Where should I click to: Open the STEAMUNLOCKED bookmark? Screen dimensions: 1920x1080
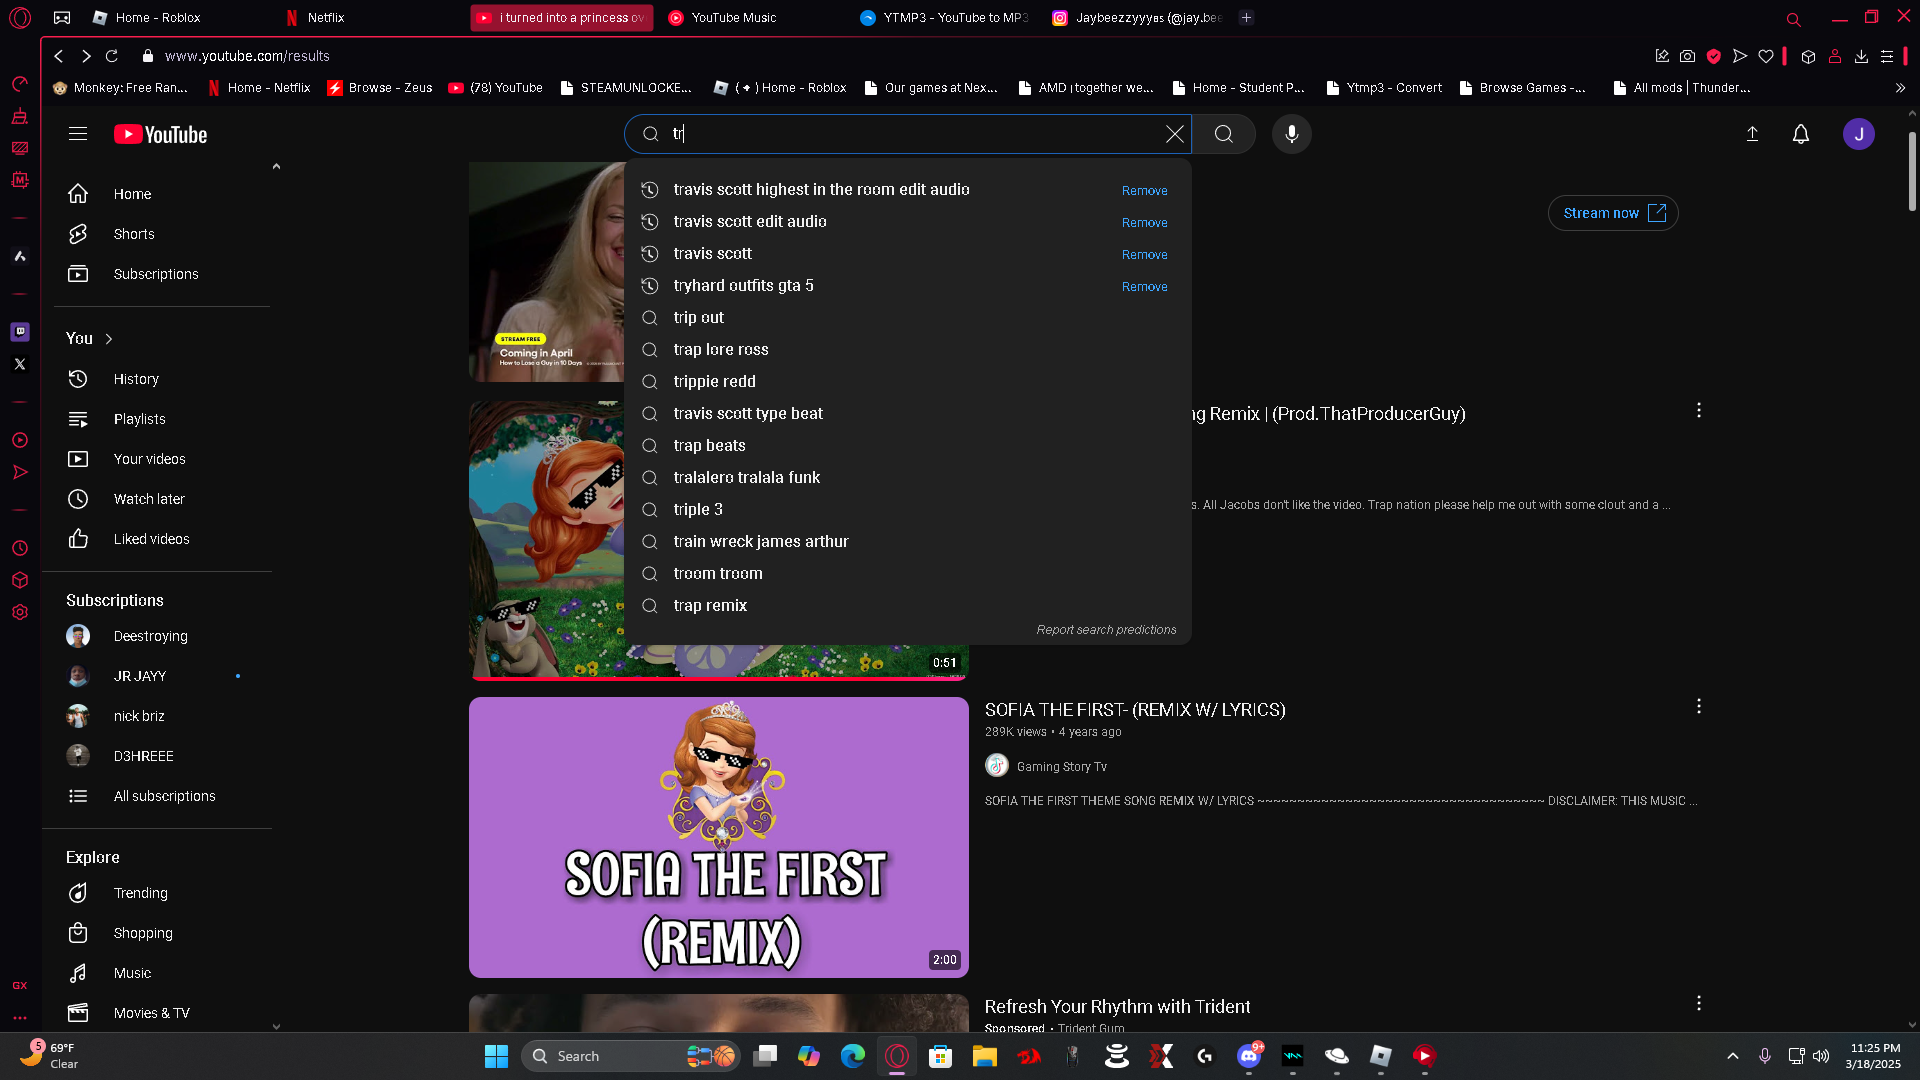[x=626, y=88]
